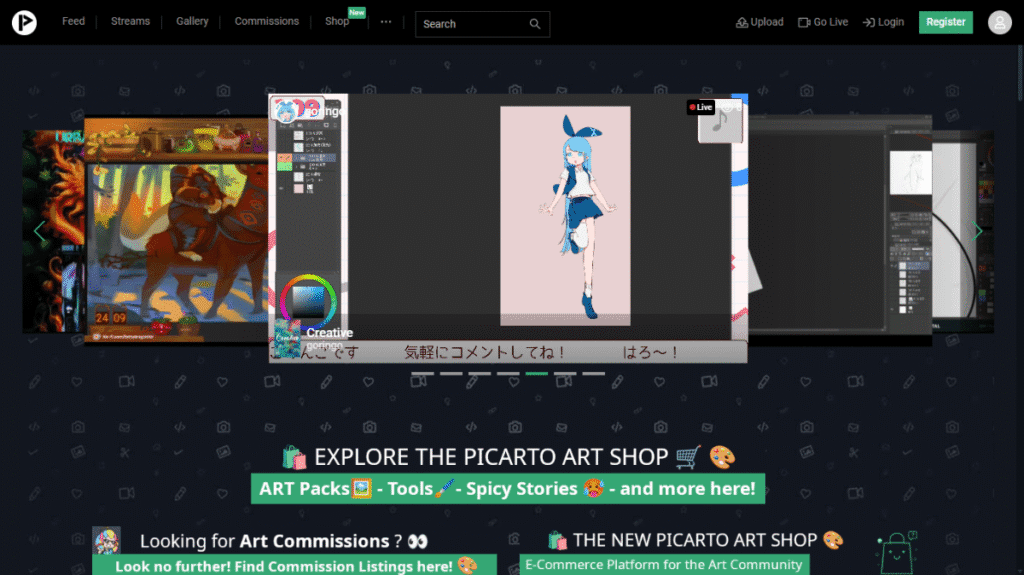Click the red Live badge on stream
This screenshot has width=1024, height=575.
pyautogui.click(x=700, y=107)
